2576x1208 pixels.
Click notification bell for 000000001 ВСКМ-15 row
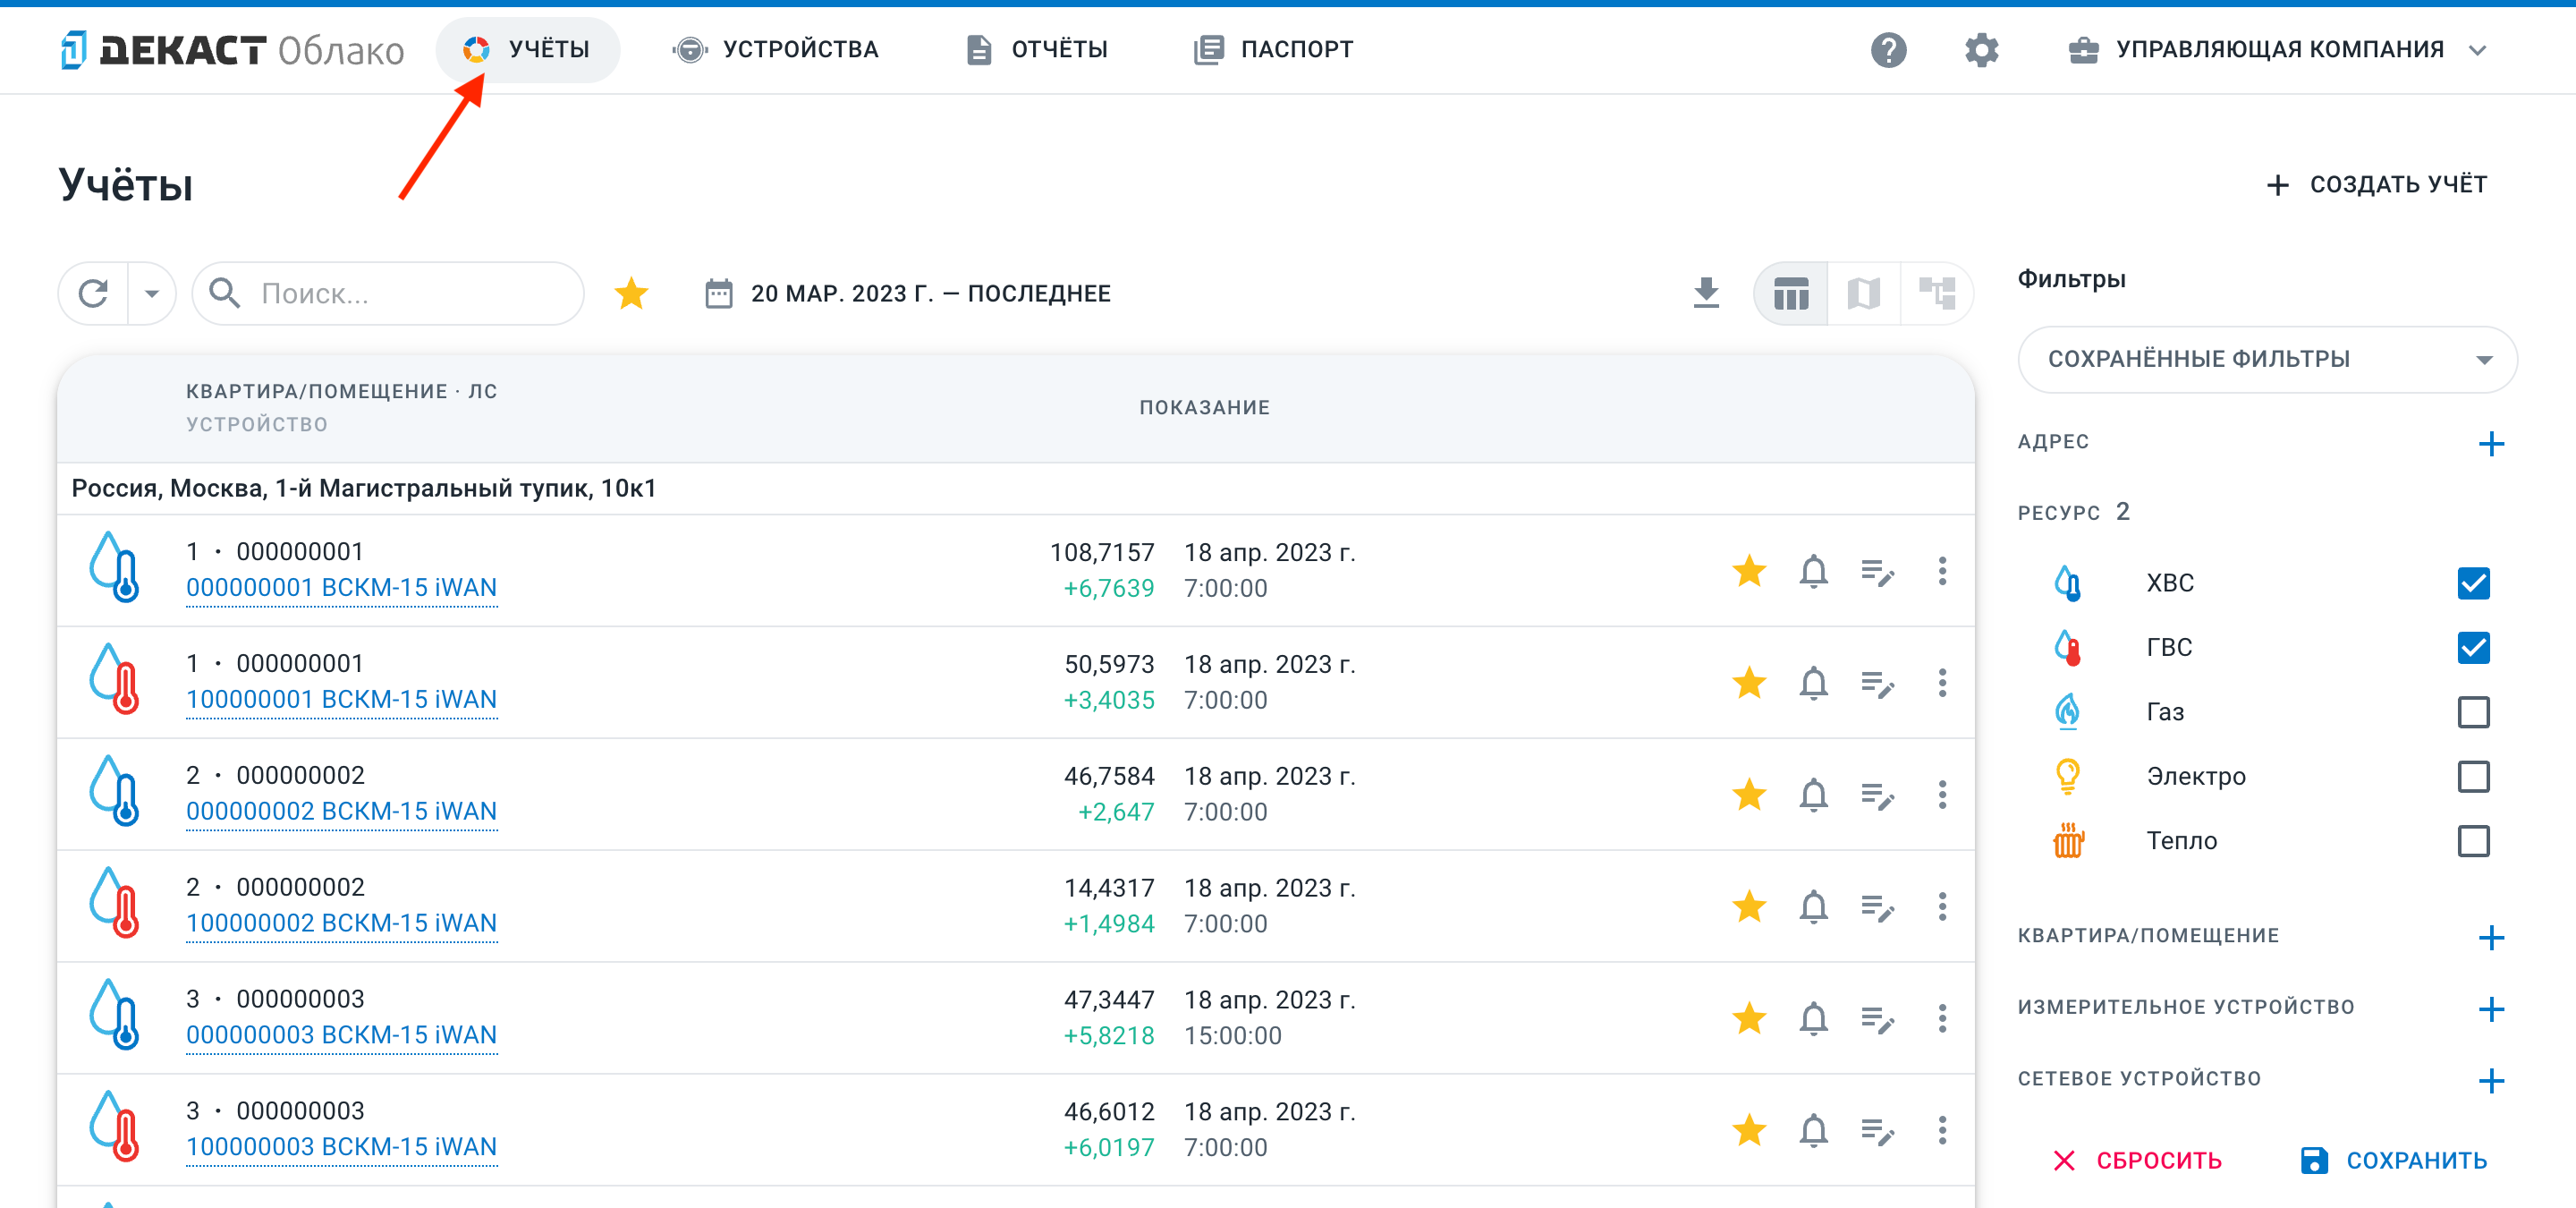click(x=1813, y=571)
